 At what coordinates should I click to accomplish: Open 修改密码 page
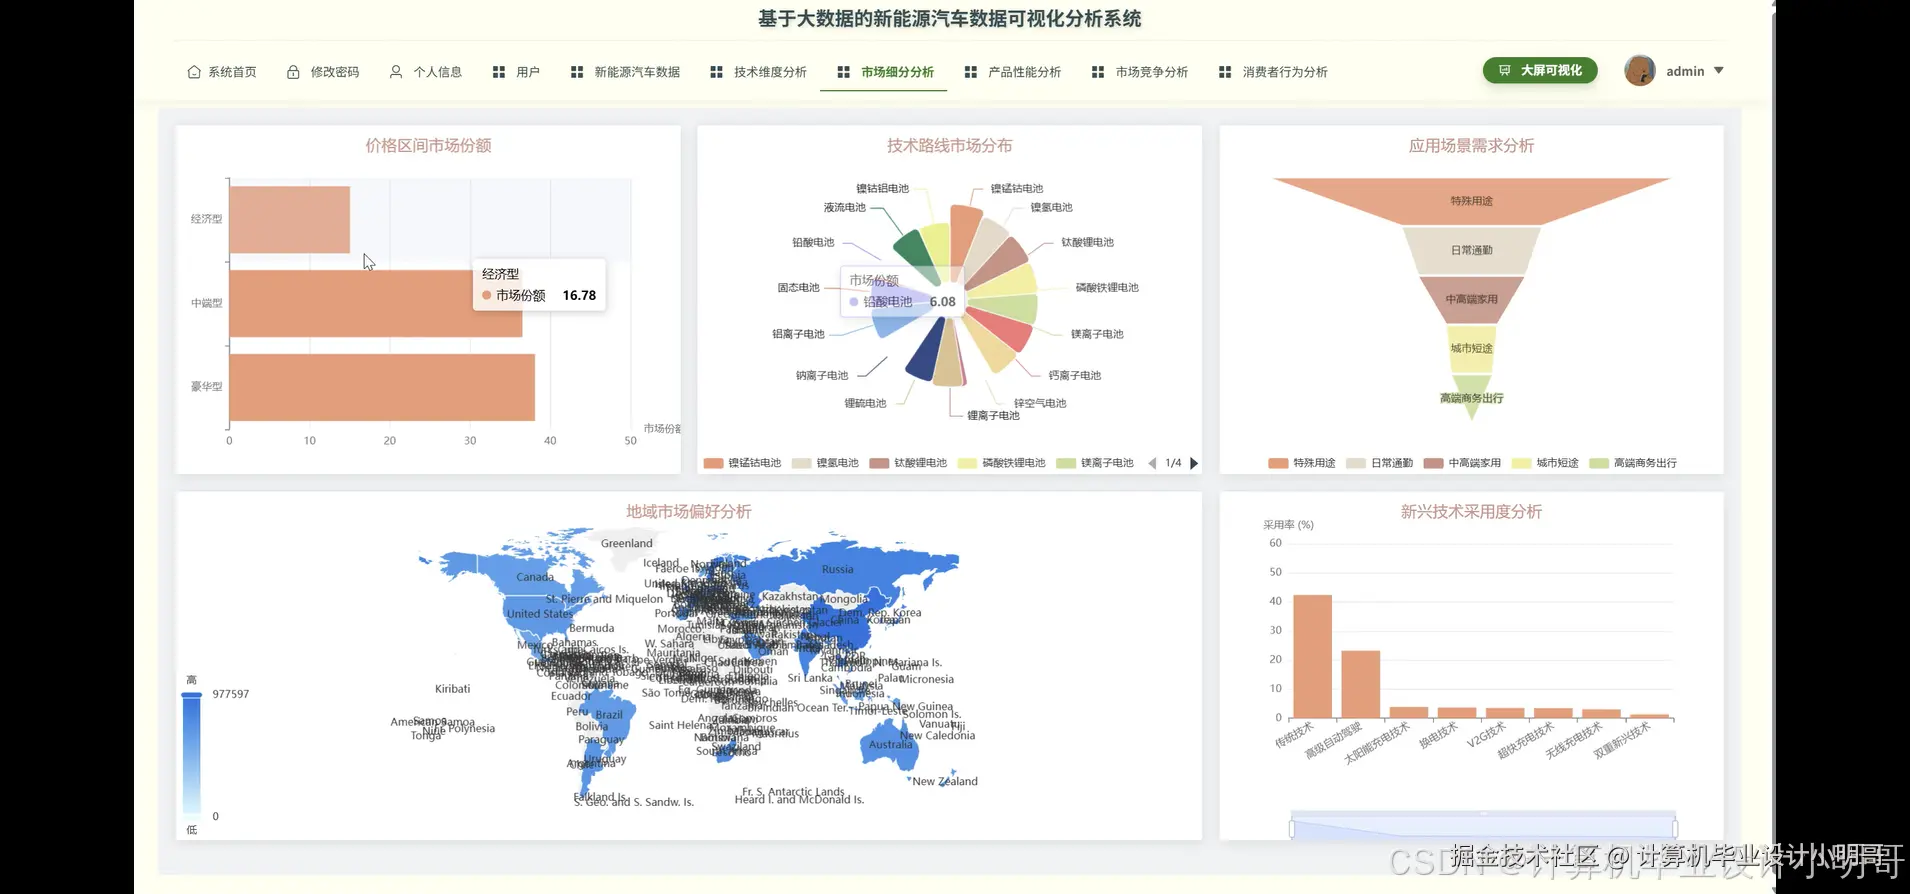point(323,72)
